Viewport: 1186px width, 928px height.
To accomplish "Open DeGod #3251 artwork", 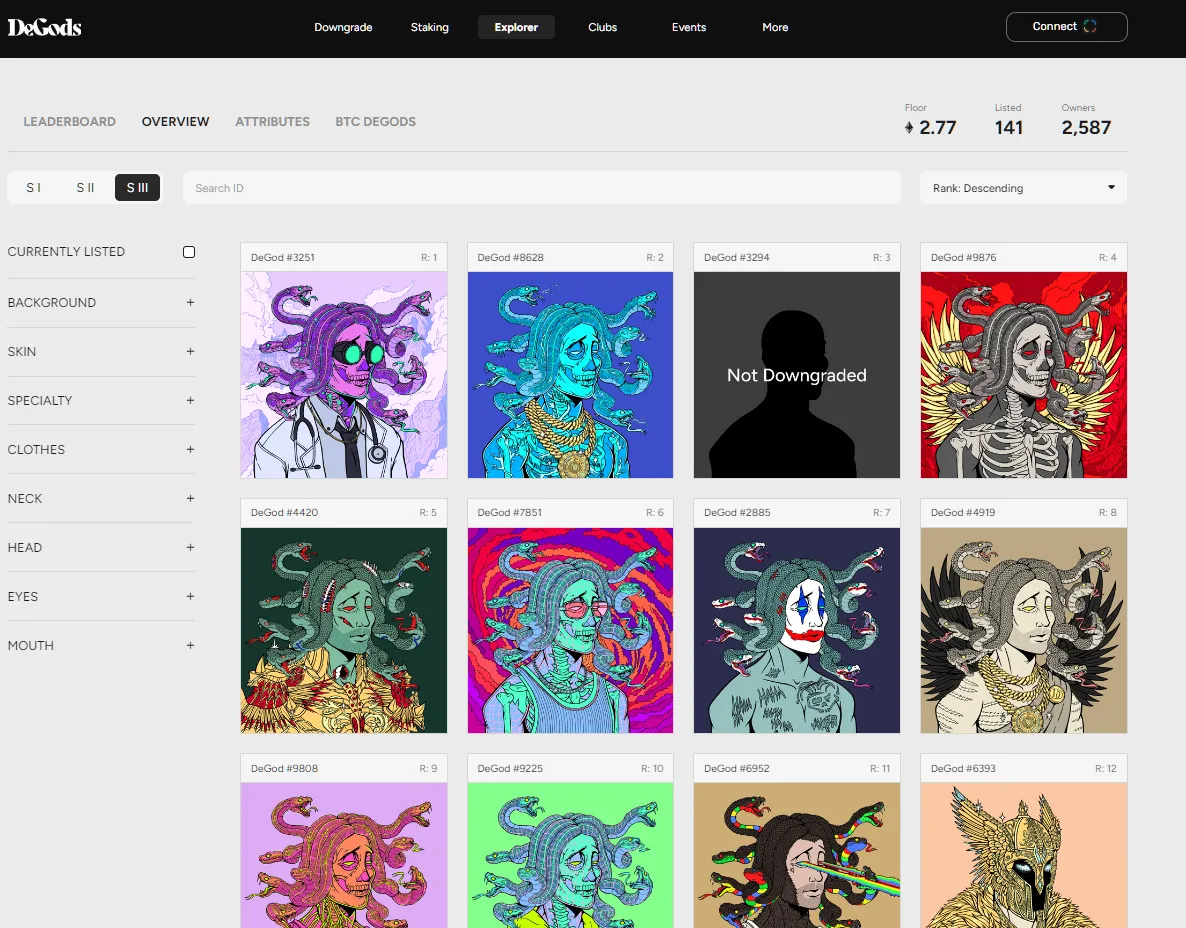I will click(344, 375).
